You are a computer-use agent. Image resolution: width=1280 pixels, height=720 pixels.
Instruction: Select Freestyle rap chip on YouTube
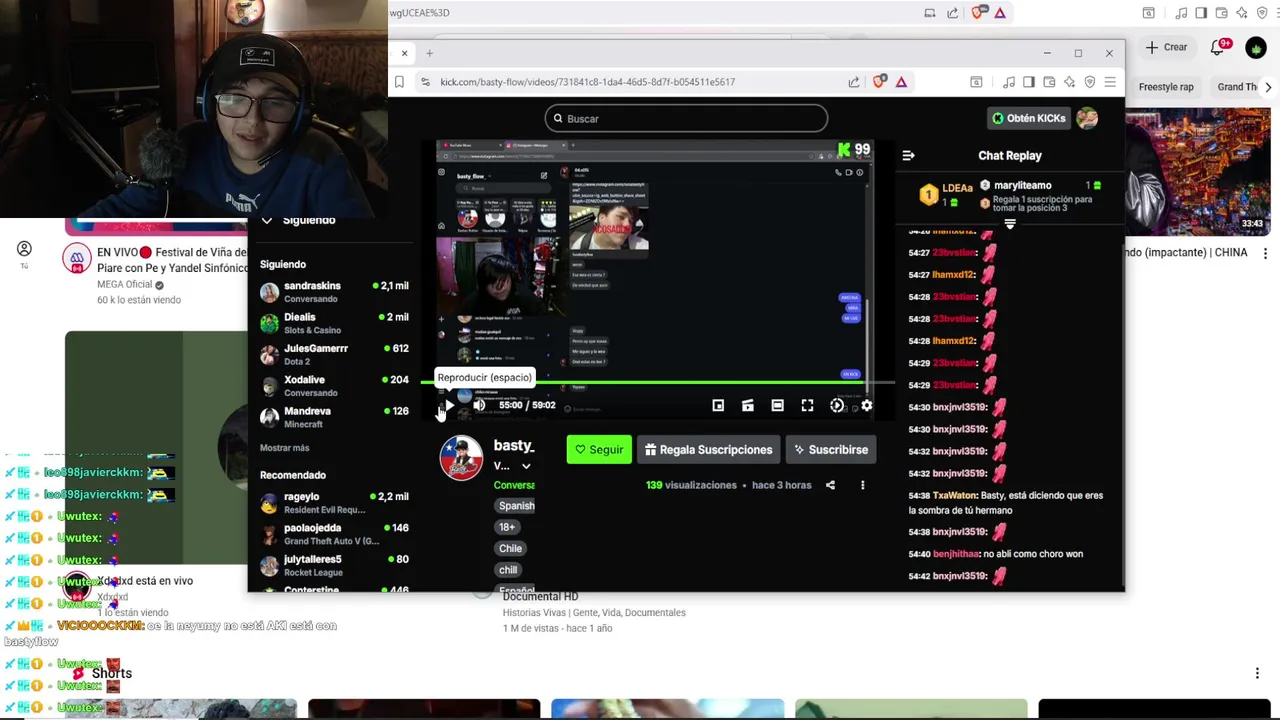(1166, 87)
